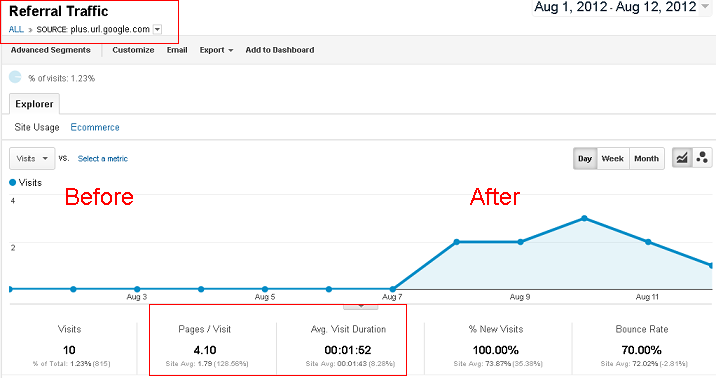This screenshot has width=716, height=378.
Task: Click the Aug 3 data point on chart
Action: [x=137, y=289]
